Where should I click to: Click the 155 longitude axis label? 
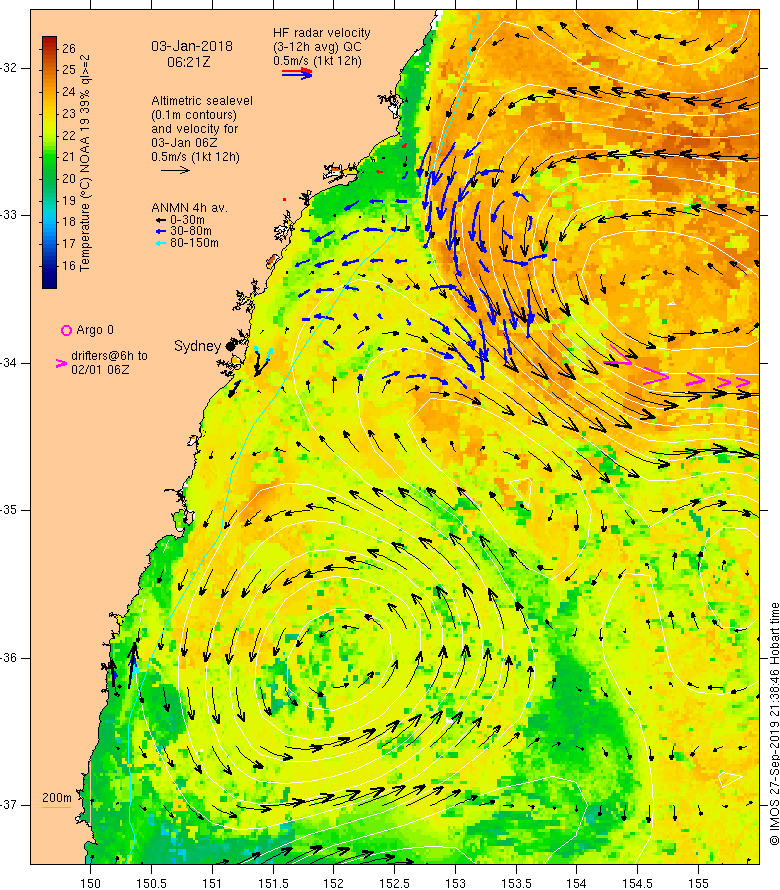[x=698, y=883]
